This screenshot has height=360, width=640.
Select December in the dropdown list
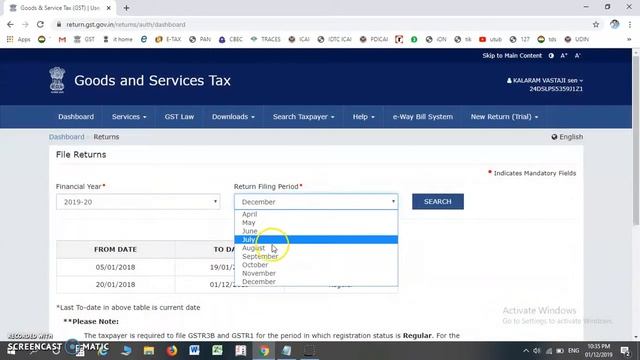coord(316,282)
